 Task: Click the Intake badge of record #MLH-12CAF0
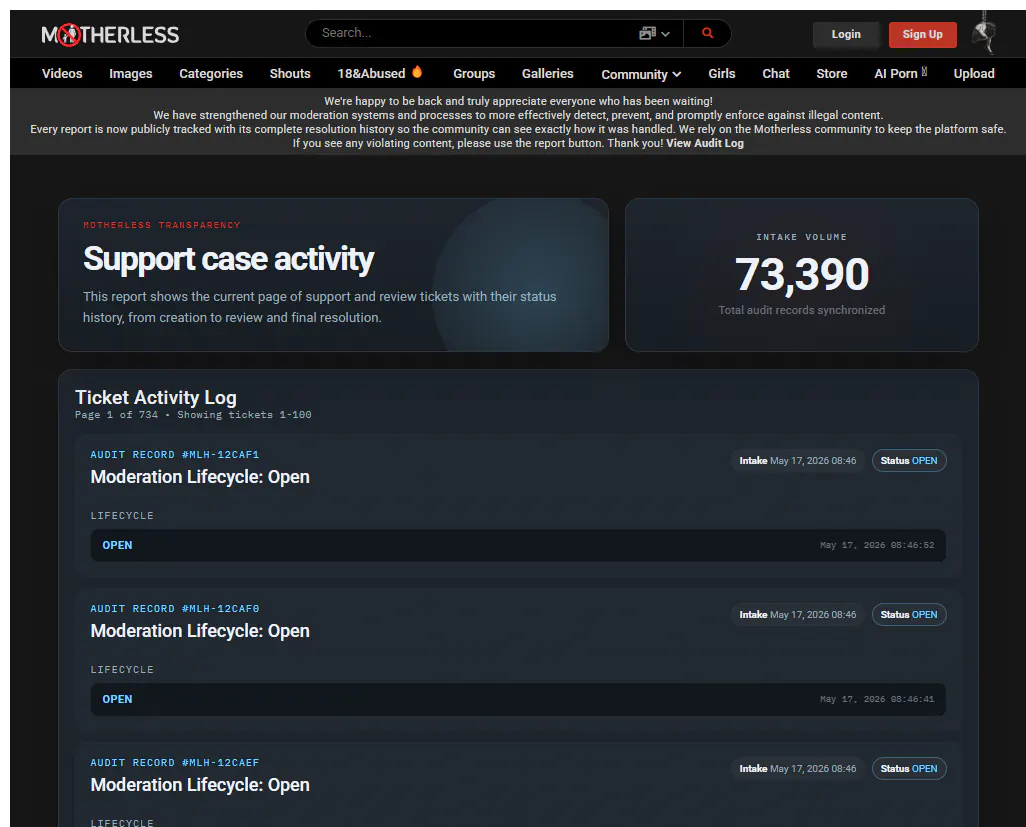[x=798, y=614]
